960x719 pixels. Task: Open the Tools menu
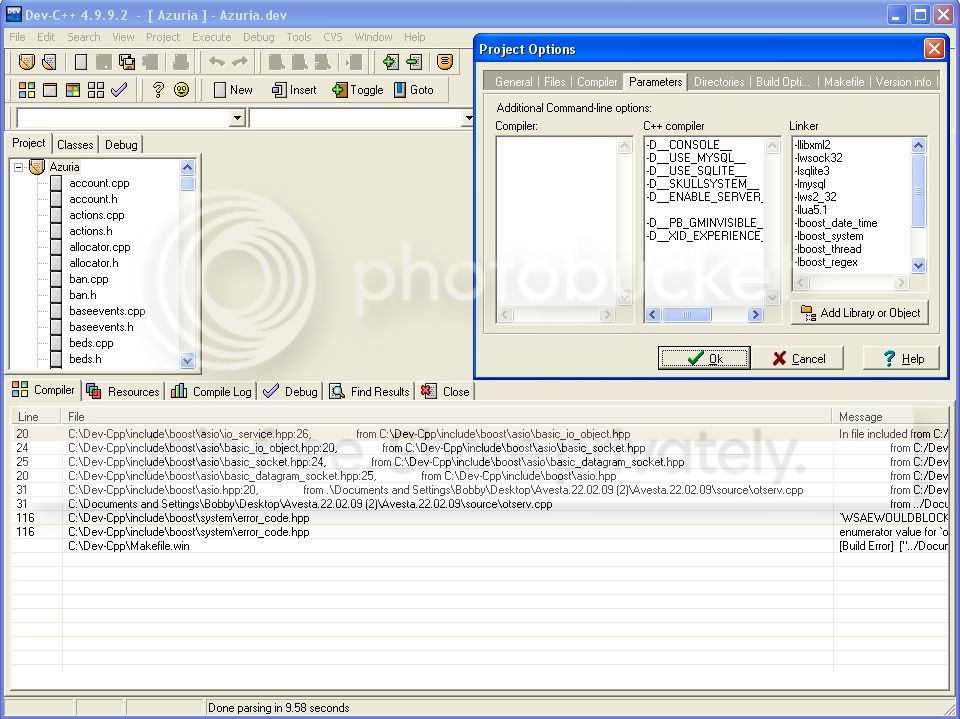click(x=299, y=37)
